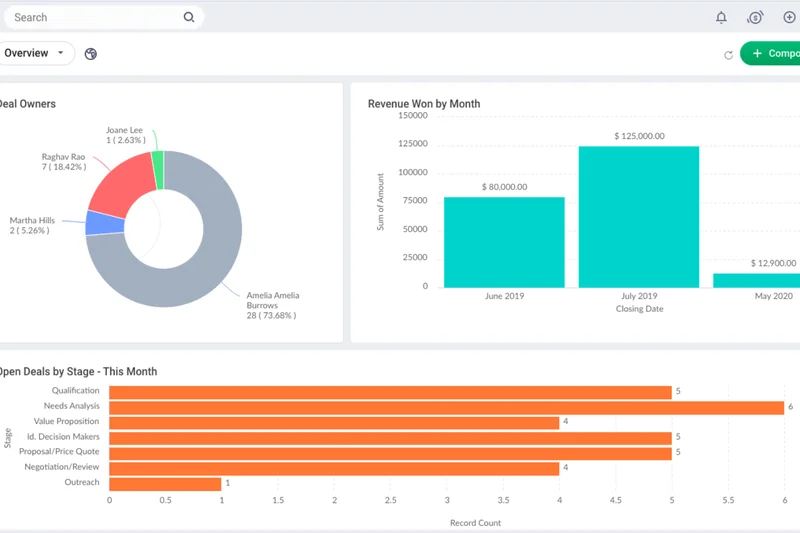Click the Qualification stage bar
800x533 pixels.
(x=390, y=392)
